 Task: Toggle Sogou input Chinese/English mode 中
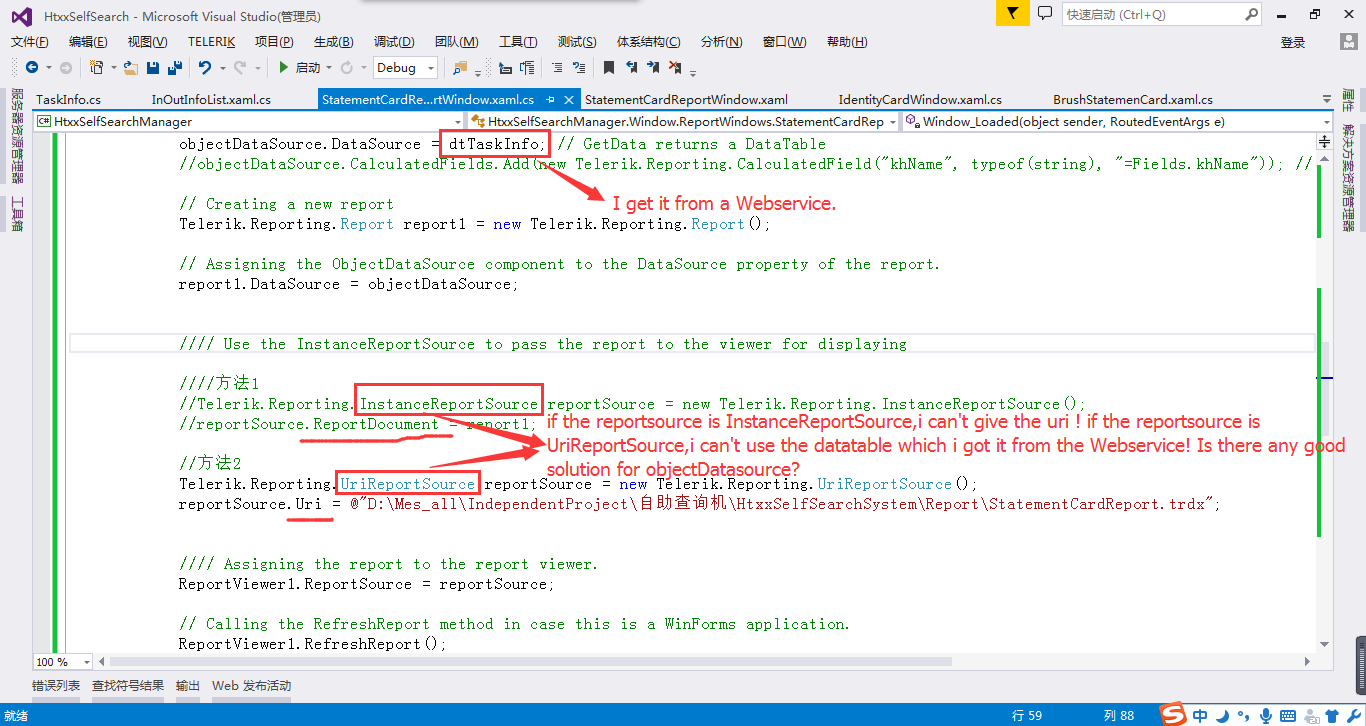pyautogui.click(x=1200, y=715)
